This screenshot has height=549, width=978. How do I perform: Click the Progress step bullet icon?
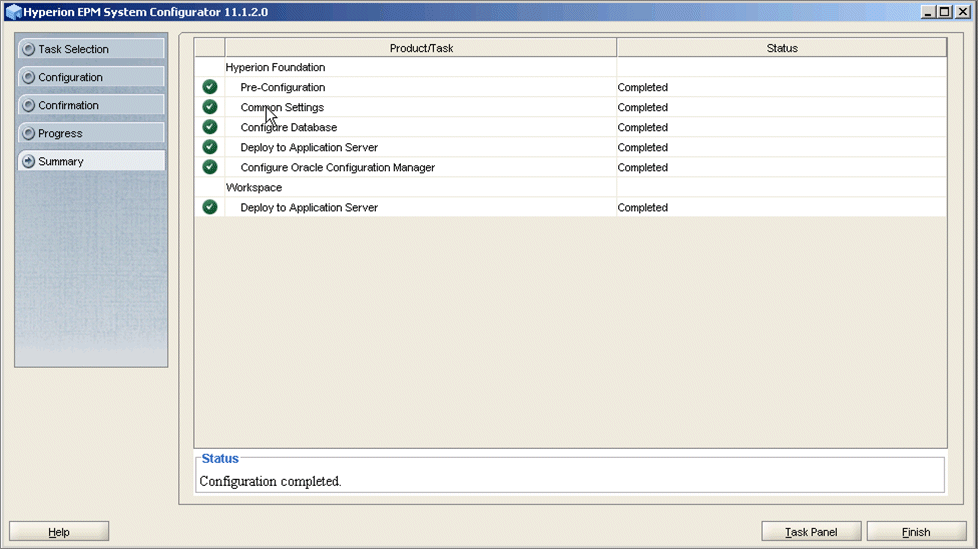[x=28, y=133]
